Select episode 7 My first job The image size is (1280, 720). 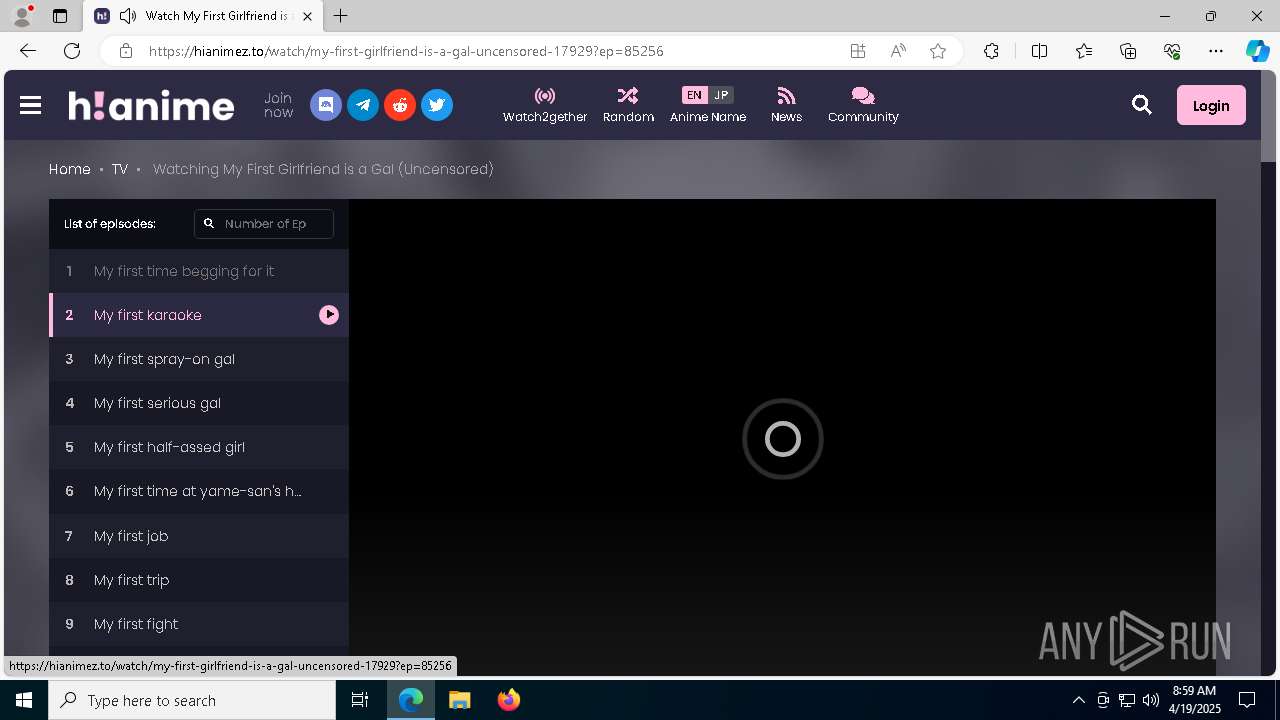[x=199, y=536]
